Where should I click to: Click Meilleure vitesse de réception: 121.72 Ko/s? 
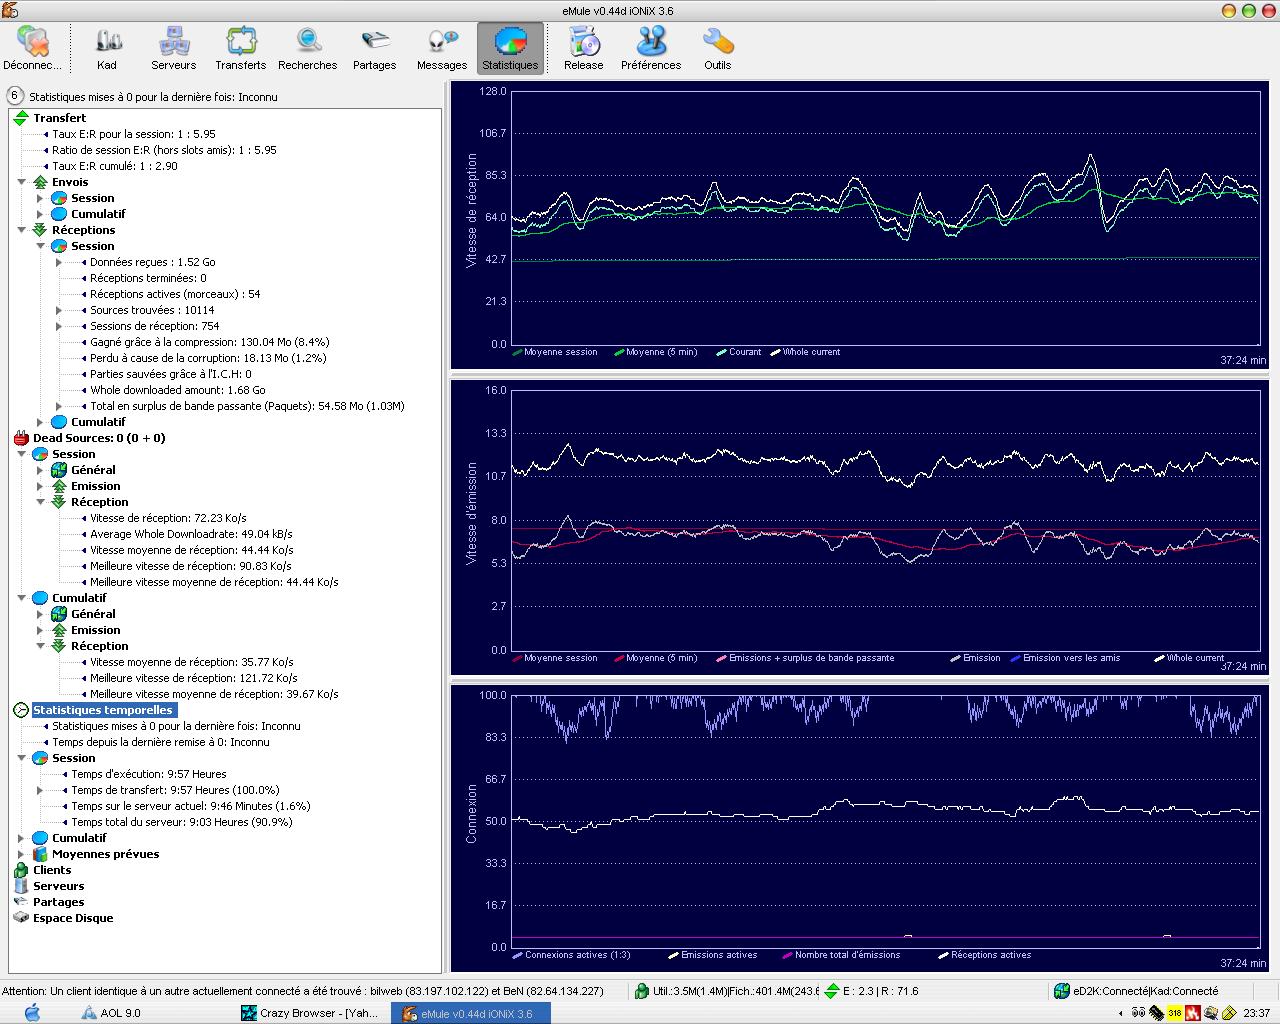pos(194,678)
